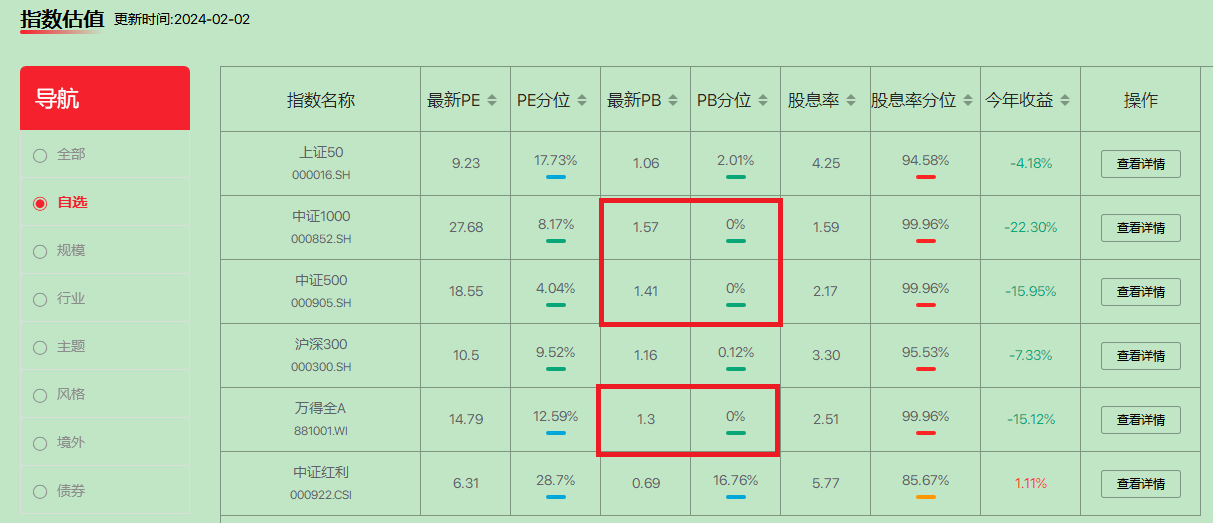Click the 指数估值 page title
The width and height of the screenshot is (1213, 523).
point(61,18)
